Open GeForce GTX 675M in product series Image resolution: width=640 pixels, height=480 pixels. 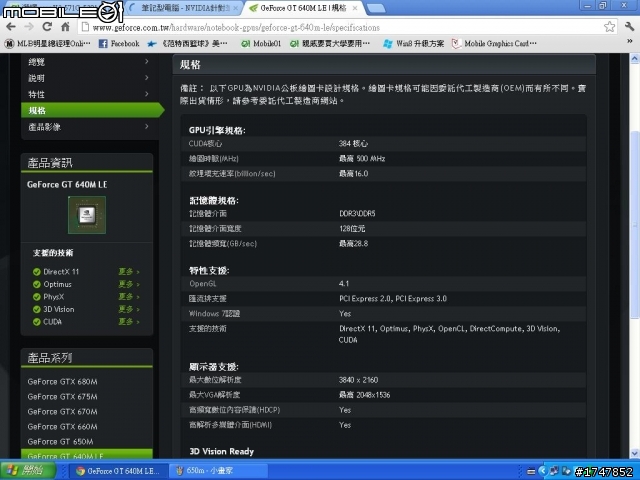(x=62, y=397)
